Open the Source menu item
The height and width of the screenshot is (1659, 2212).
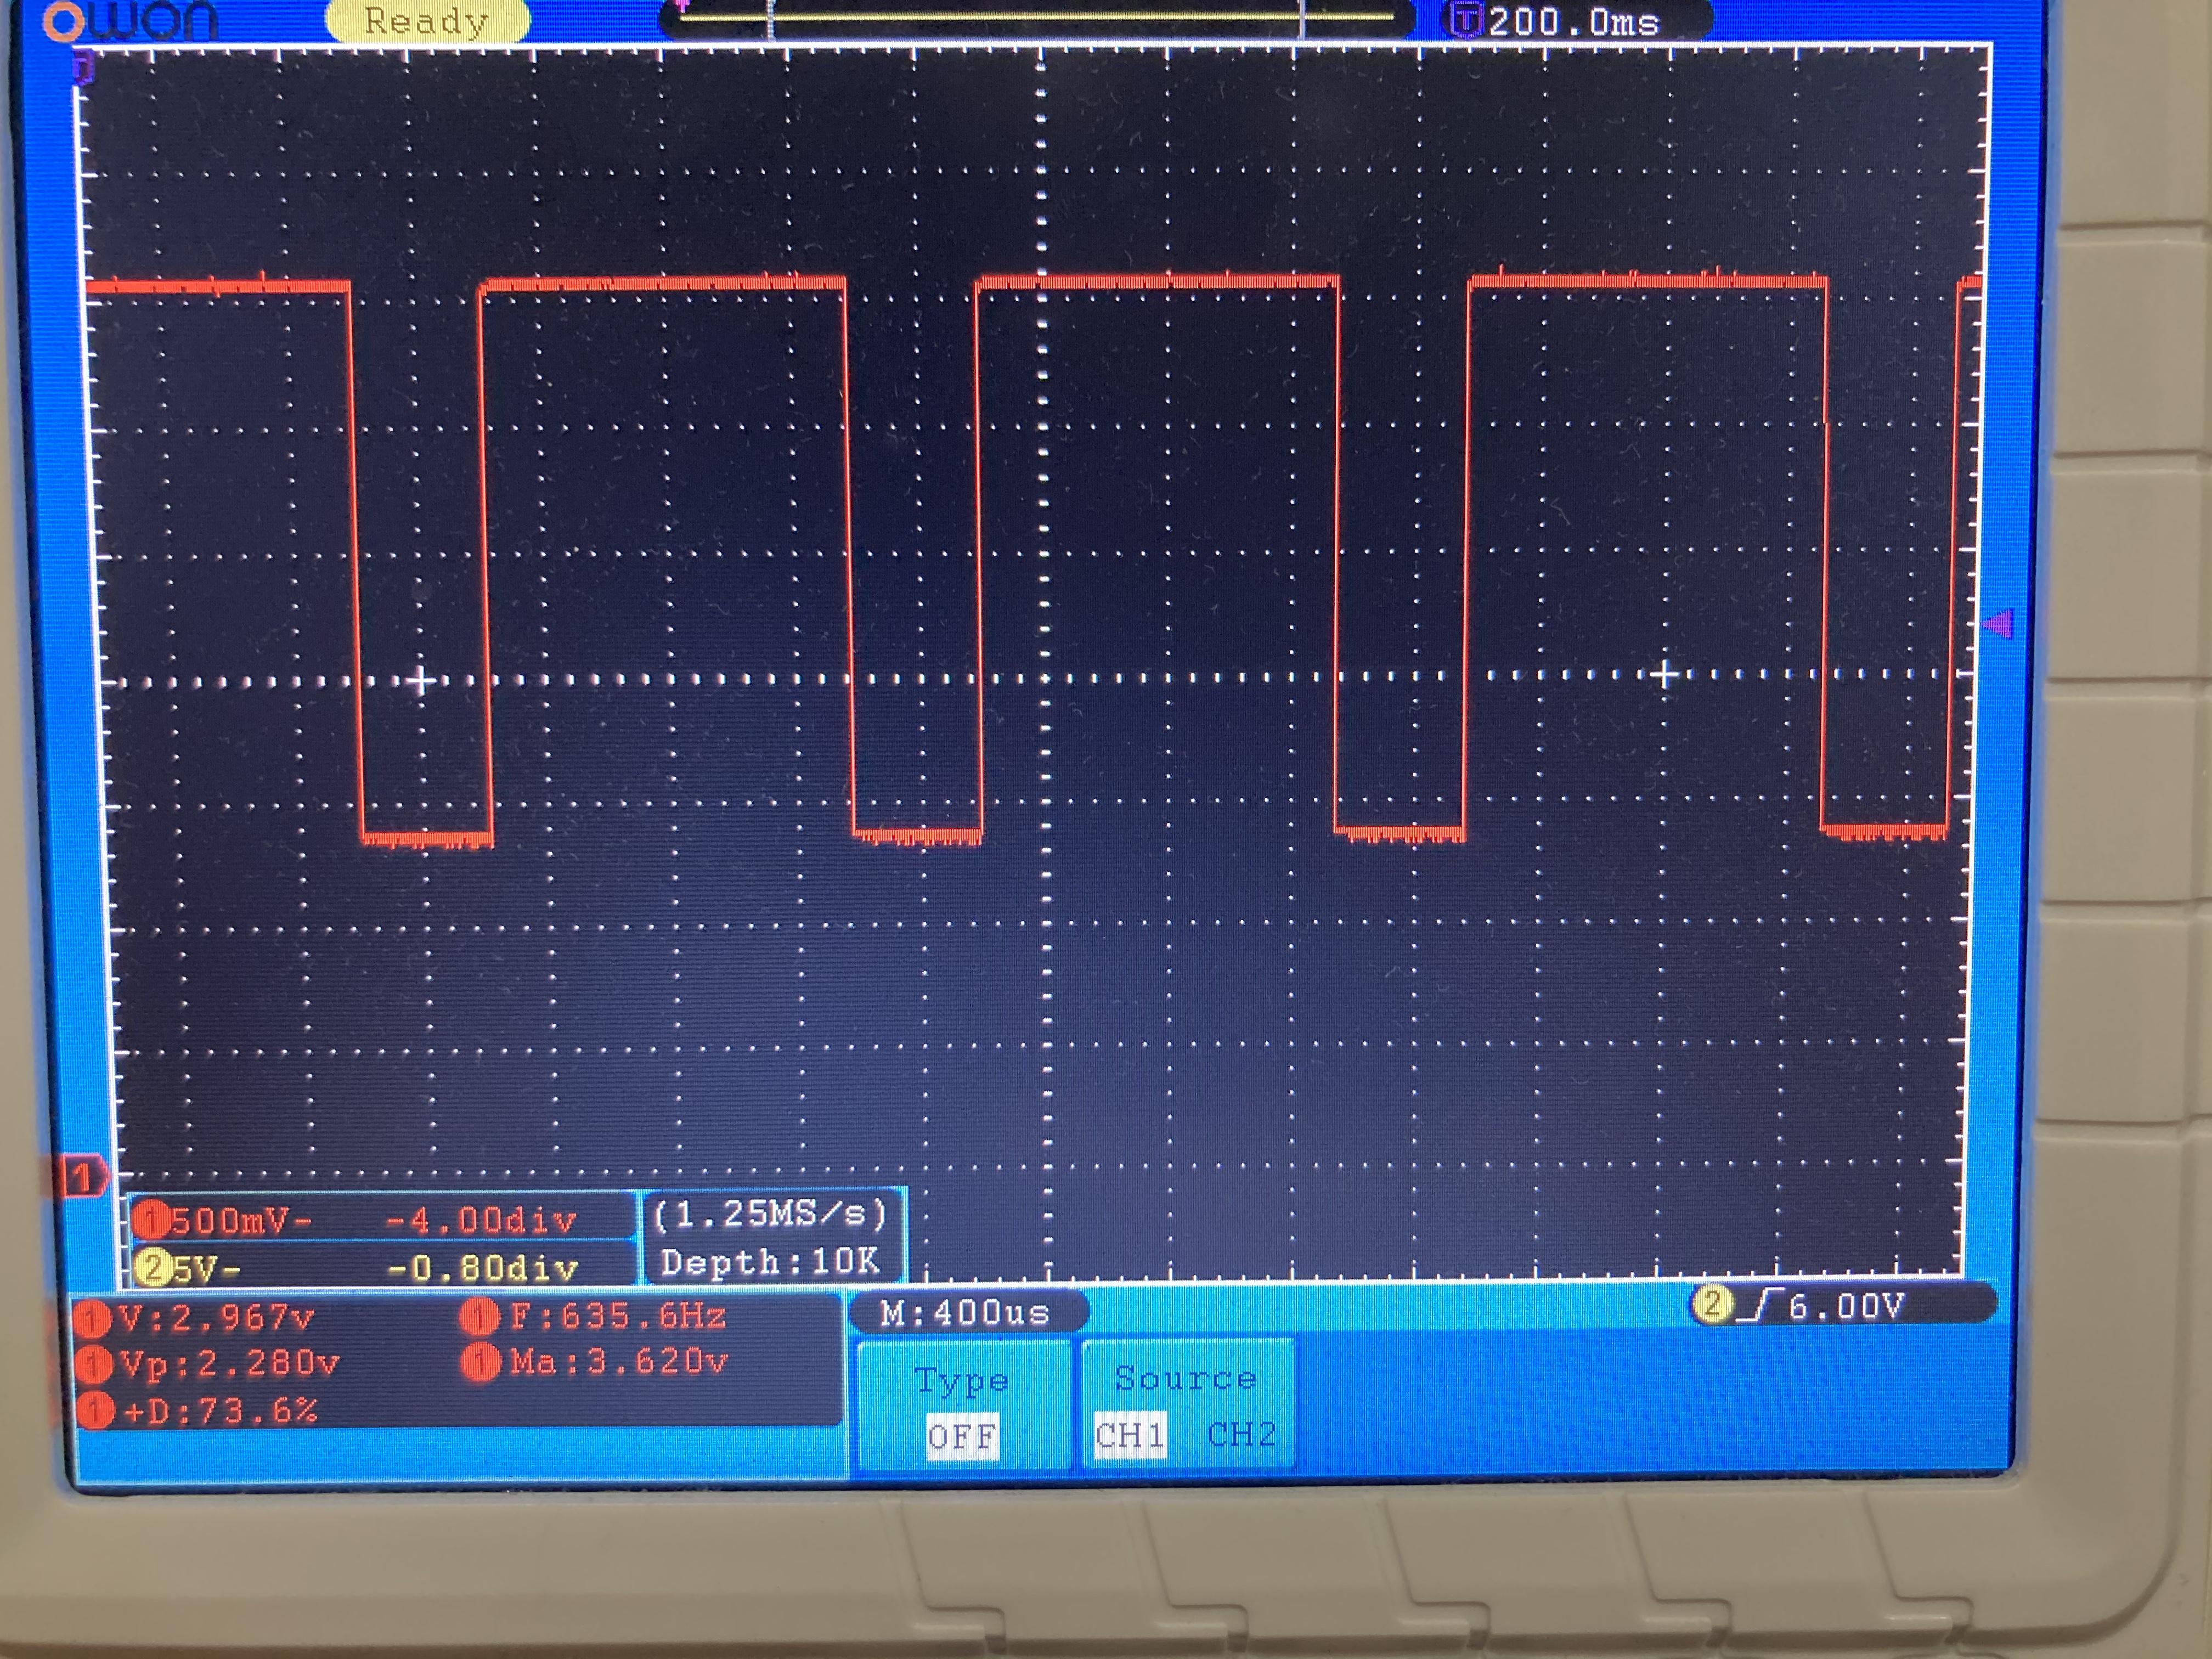1185,1379
